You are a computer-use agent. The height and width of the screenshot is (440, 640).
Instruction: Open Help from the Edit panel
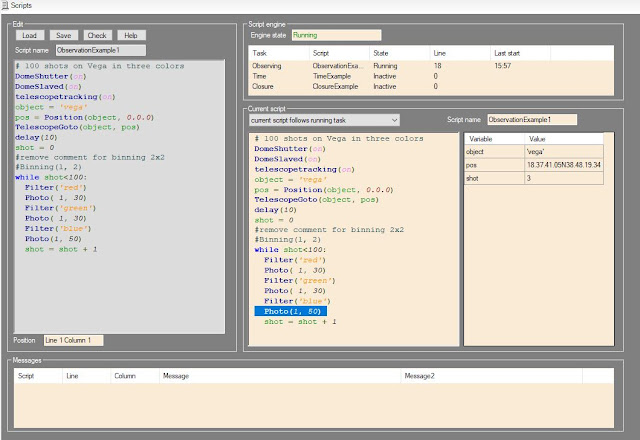pos(130,34)
